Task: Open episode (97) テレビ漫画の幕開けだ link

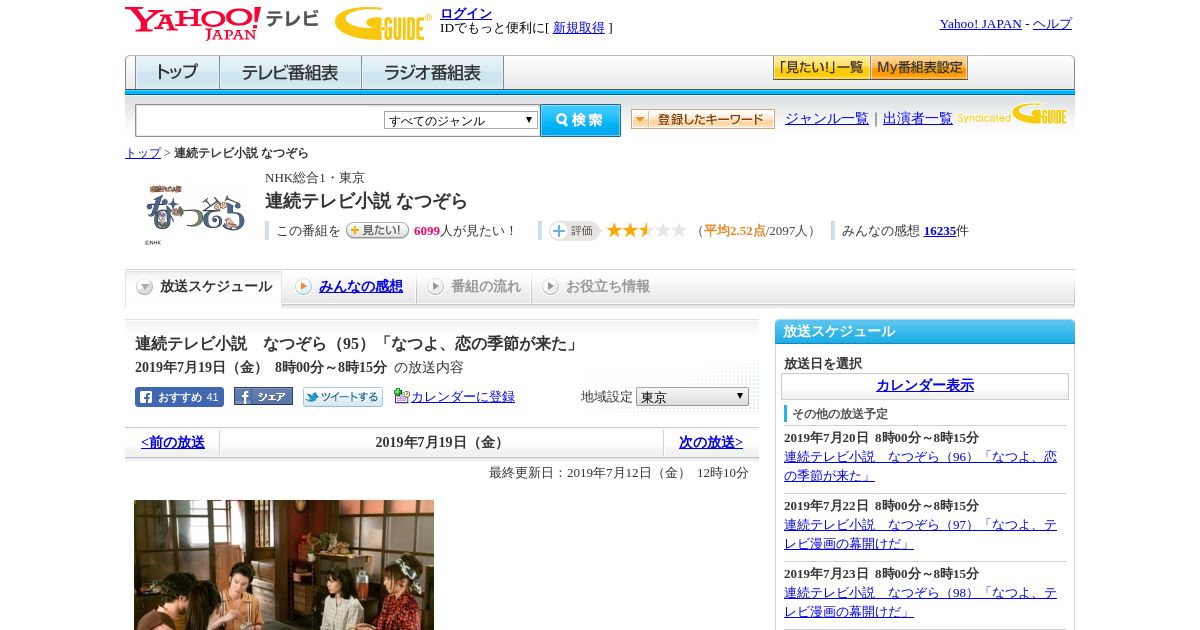Action: coord(920,534)
